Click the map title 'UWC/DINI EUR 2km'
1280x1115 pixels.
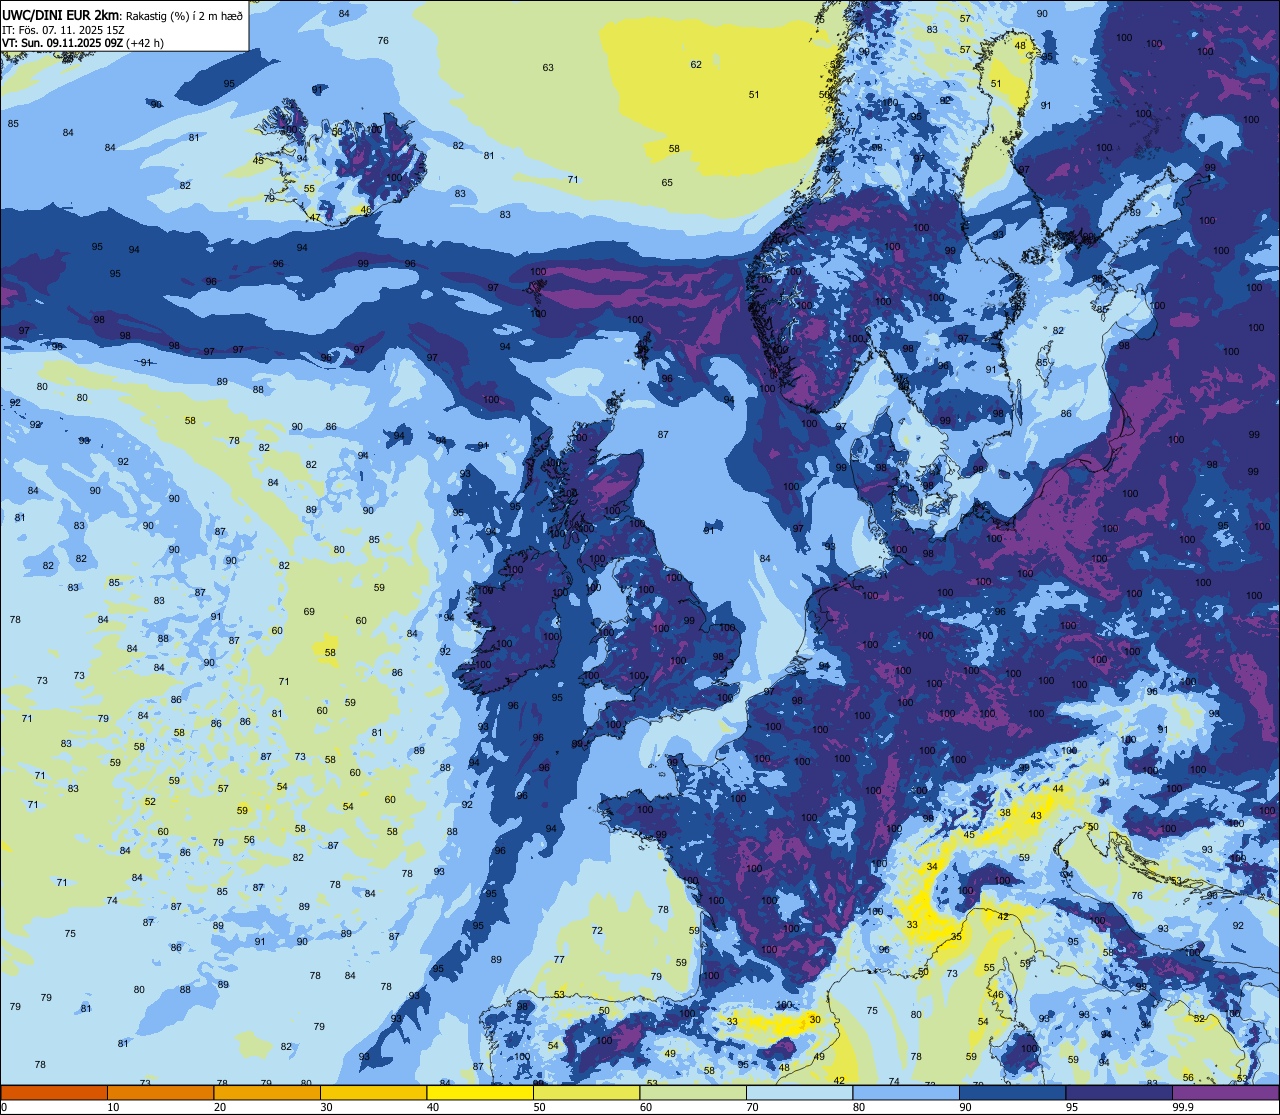[62, 14]
